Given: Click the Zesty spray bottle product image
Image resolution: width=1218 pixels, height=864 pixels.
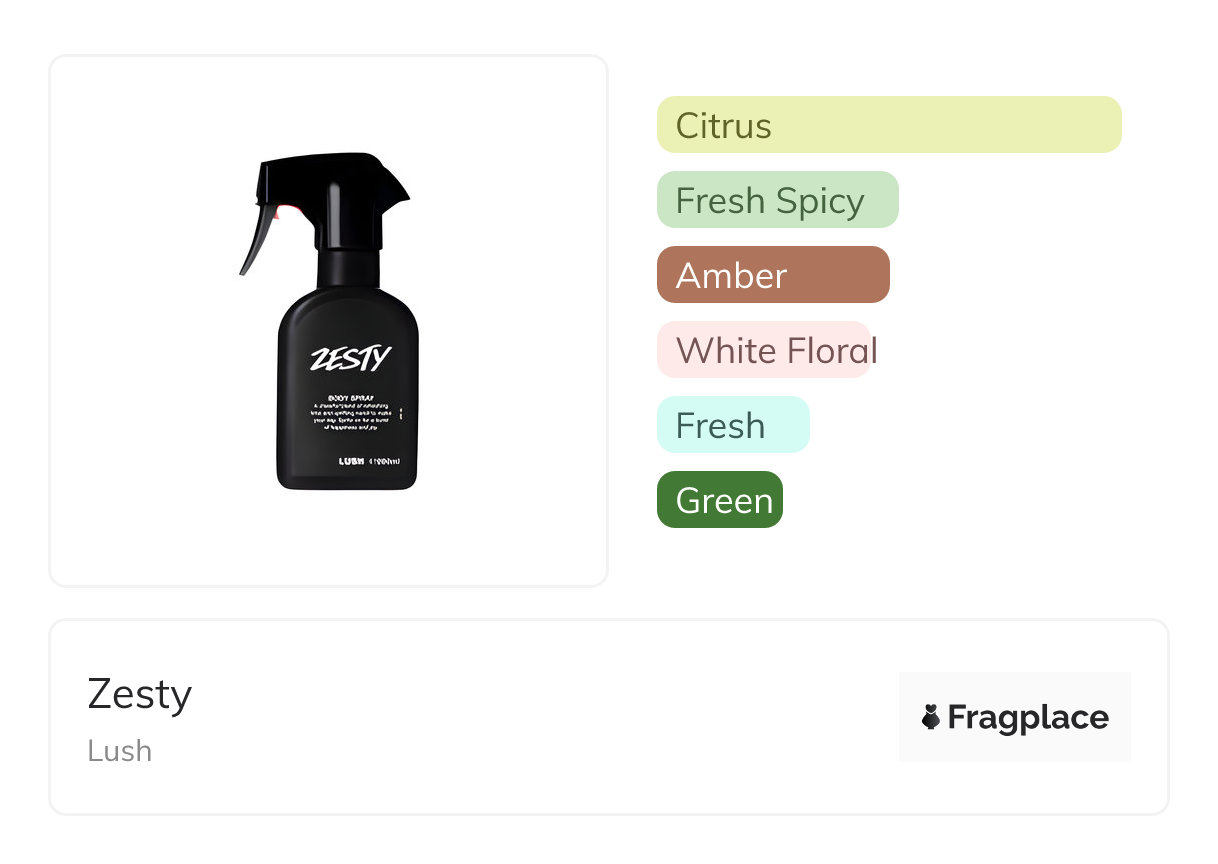Looking at the screenshot, I should pyautogui.click(x=329, y=321).
